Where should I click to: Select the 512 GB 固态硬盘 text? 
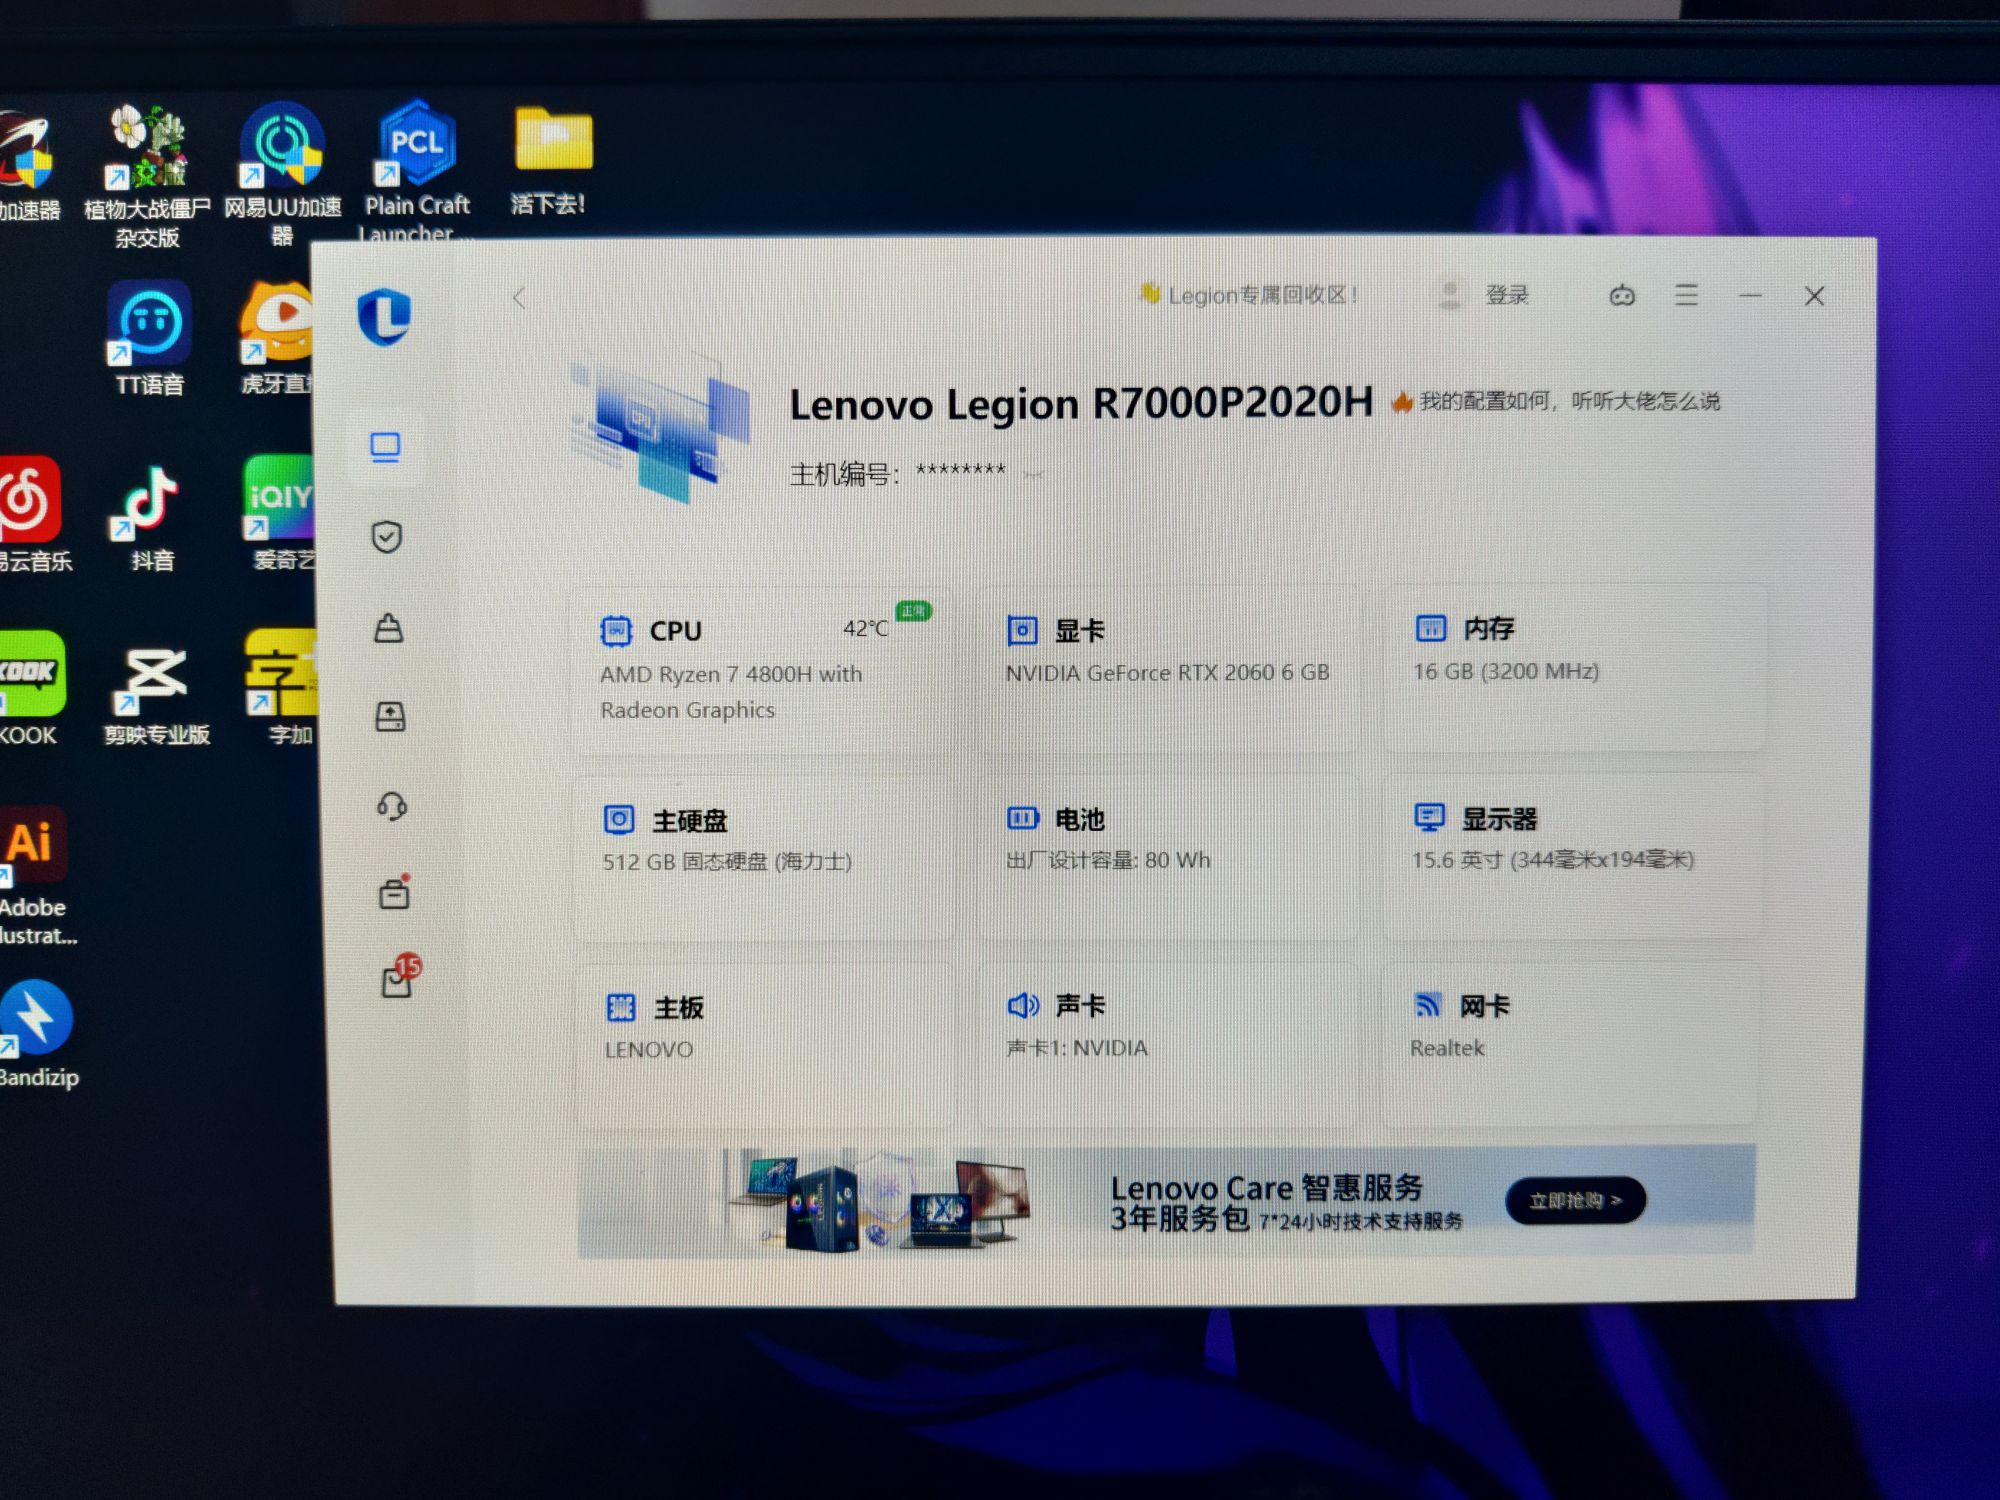tap(727, 861)
